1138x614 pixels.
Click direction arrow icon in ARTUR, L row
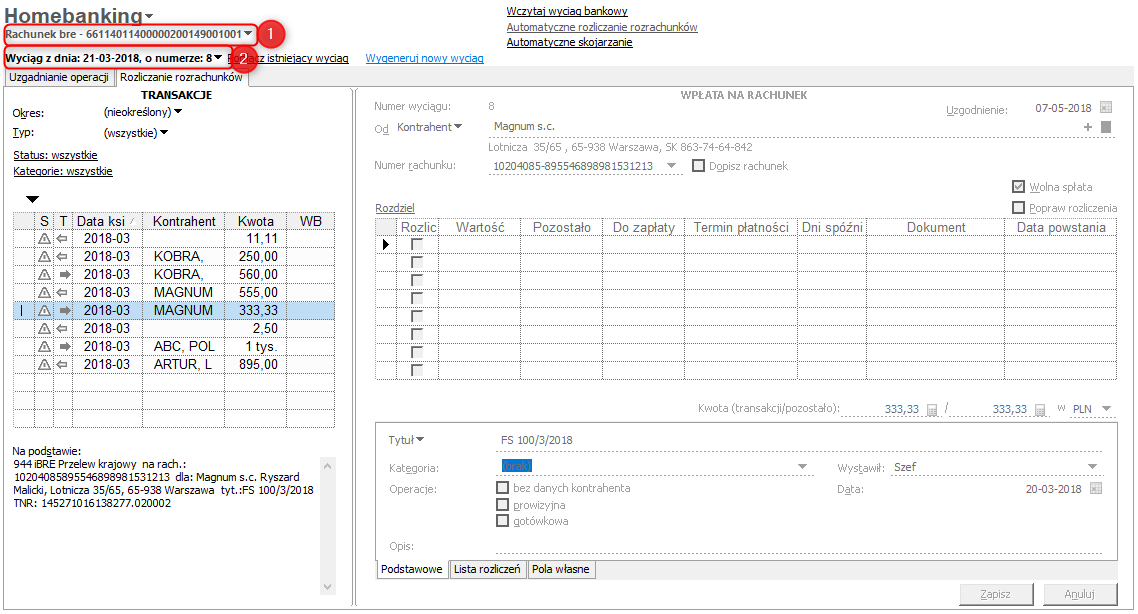point(63,364)
